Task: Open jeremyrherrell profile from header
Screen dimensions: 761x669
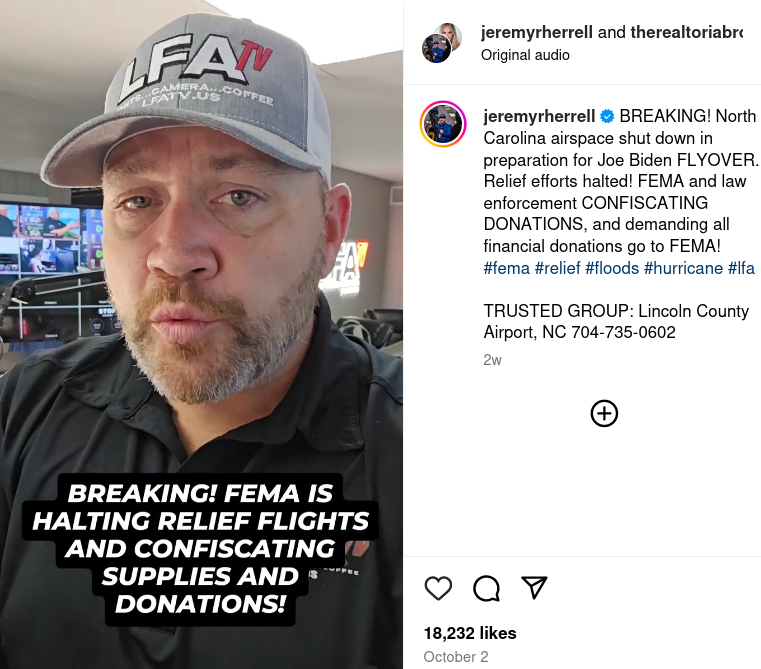Action: [x=537, y=32]
